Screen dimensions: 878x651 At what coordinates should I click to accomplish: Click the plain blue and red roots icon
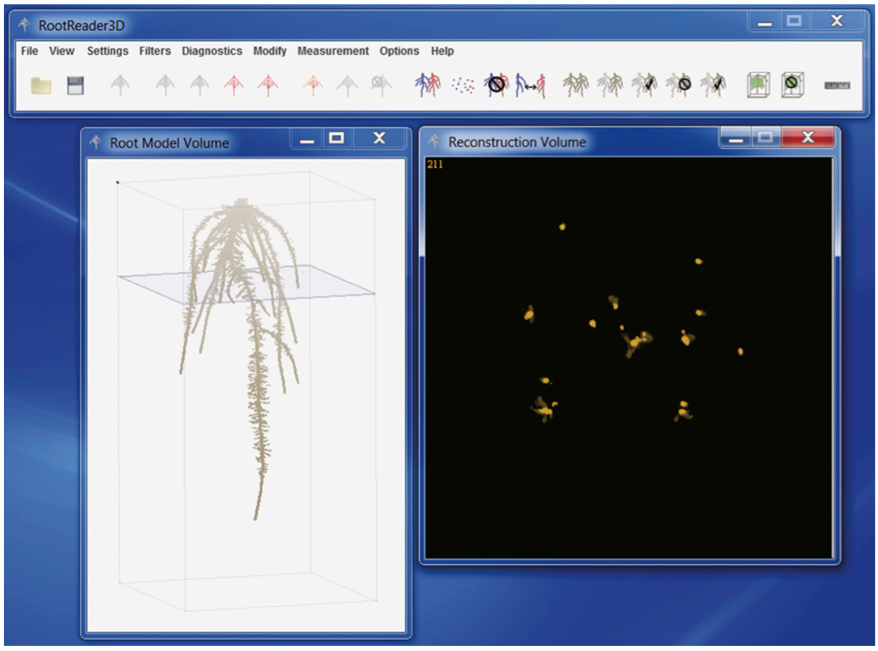click(x=428, y=85)
